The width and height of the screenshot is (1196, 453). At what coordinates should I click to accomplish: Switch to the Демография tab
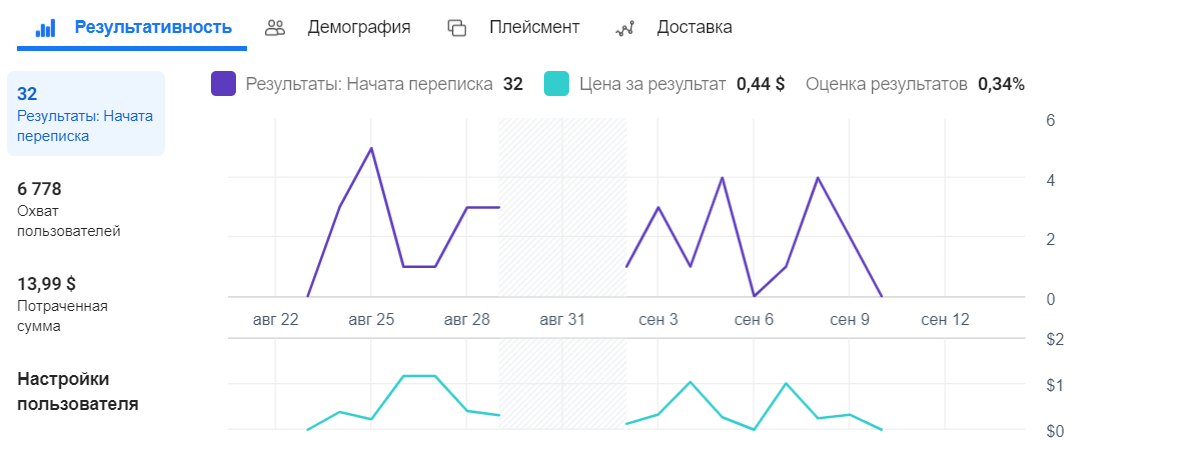(358, 27)
